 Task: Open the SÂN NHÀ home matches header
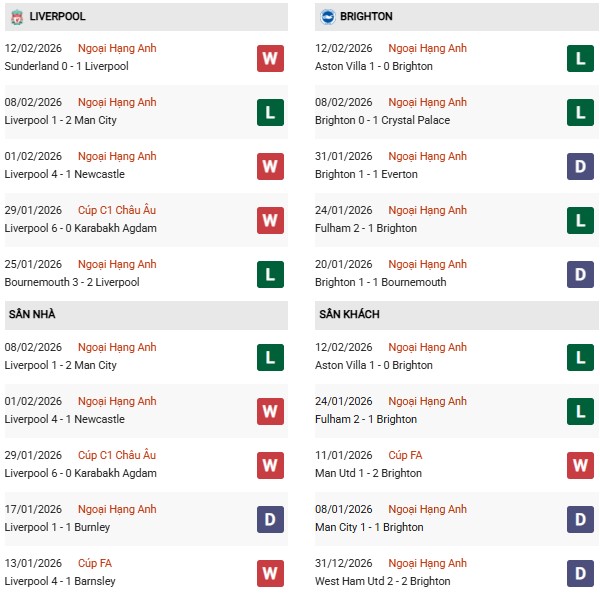click(x=32, y=314)
